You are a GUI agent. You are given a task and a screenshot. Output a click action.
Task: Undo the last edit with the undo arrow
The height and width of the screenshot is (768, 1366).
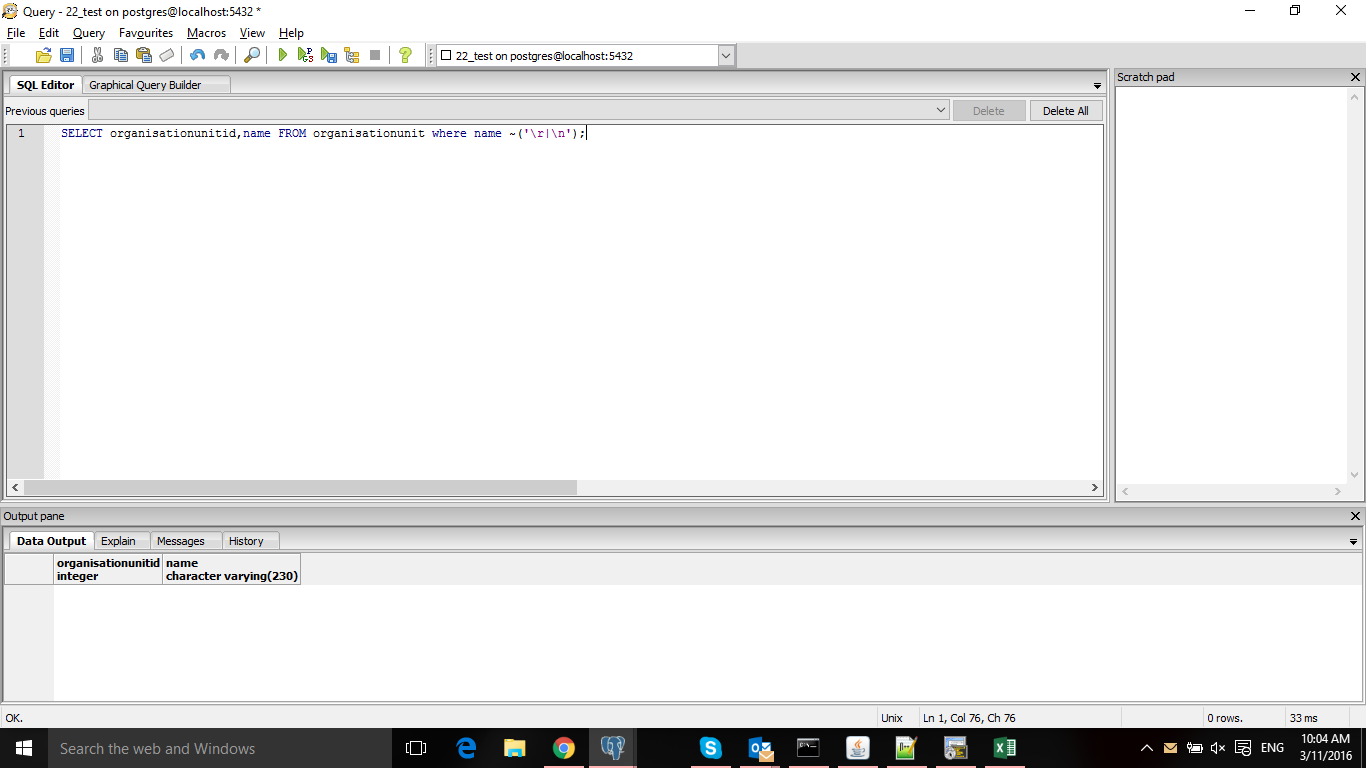pos(197,56)
